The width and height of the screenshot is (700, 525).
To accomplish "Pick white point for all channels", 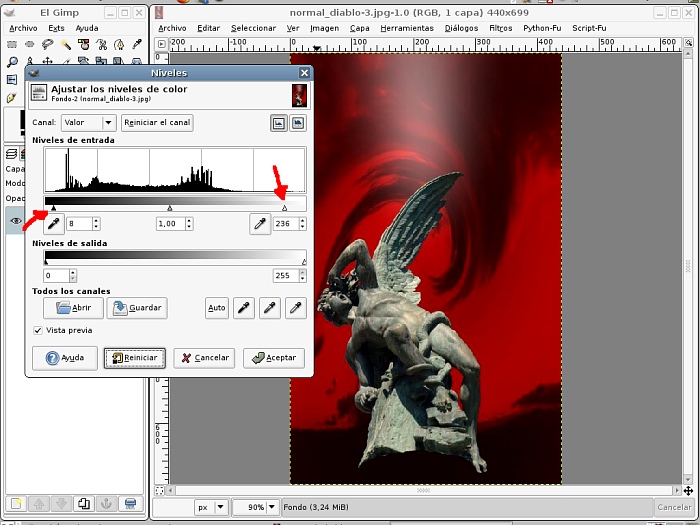I will (x=296, y=308).
